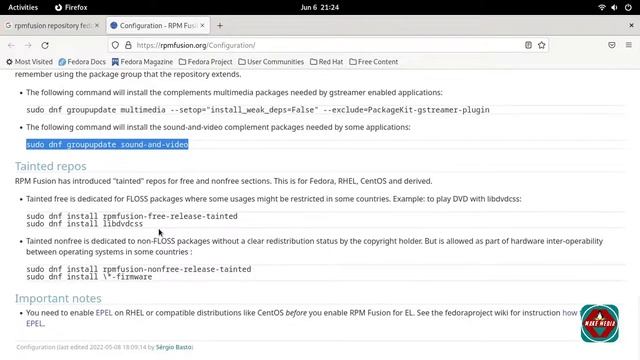640x360 pixels.
Task: Click the groupupdate multimedia command line
Action: coord(258,110)
